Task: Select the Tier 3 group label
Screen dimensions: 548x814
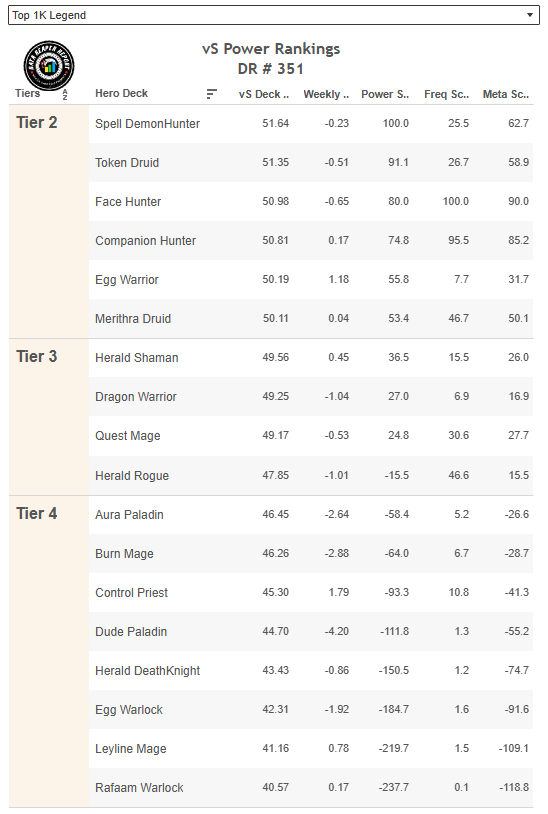Action: (x=36, y=357)
